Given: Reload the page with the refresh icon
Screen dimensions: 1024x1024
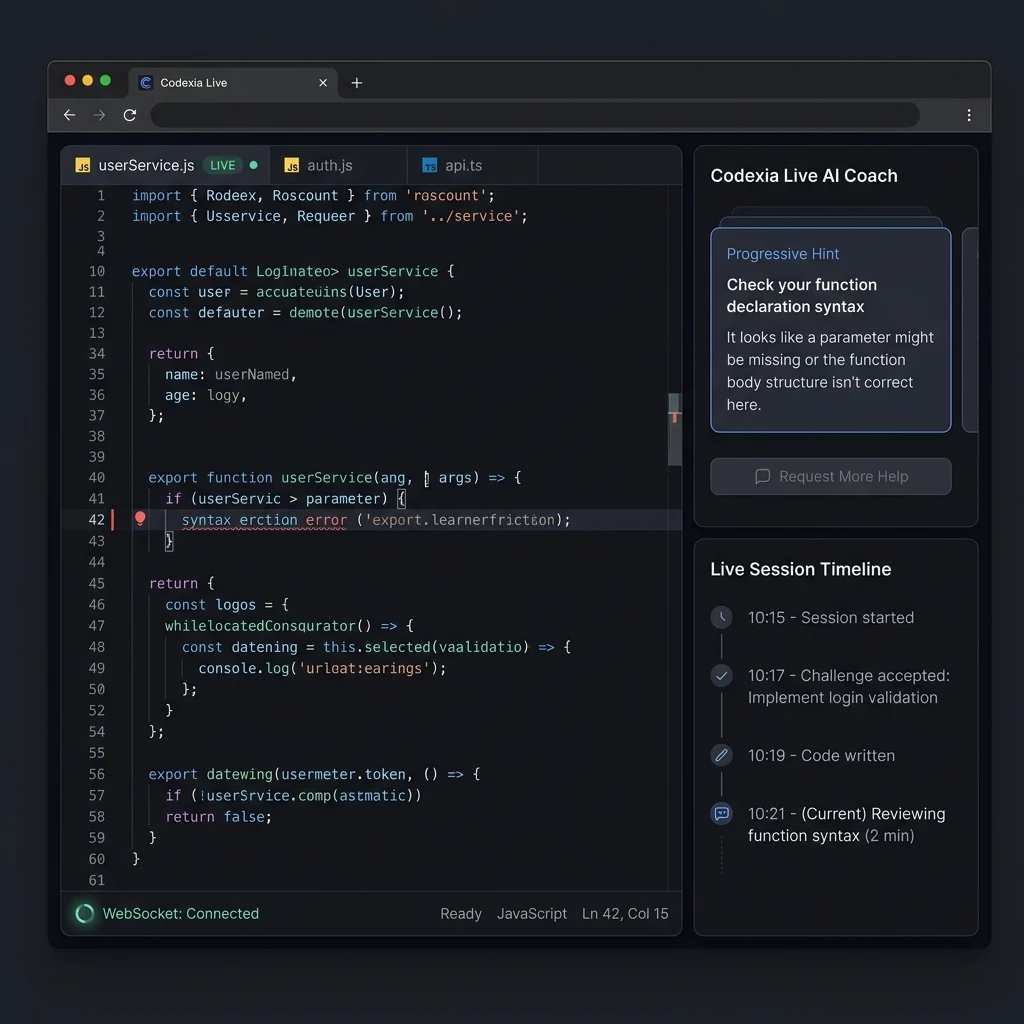Looking at the screenshot, I should coord(130,115).
